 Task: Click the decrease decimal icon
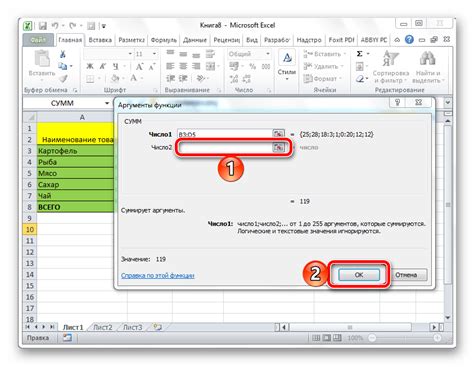point(246,79)
